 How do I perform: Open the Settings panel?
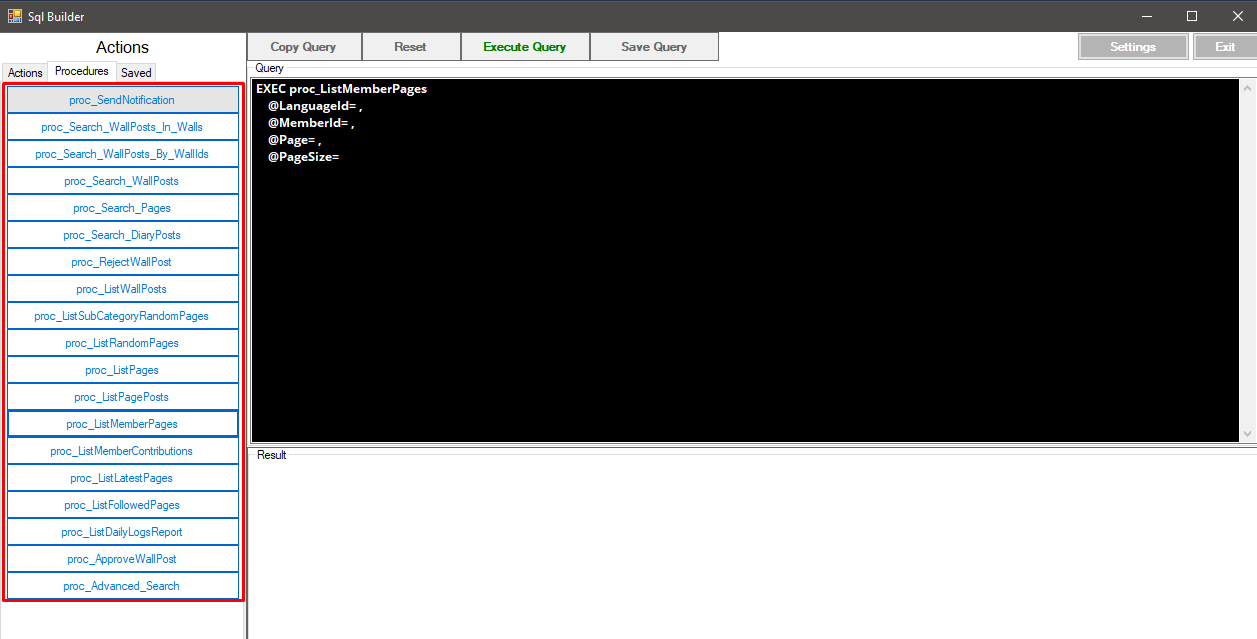(x=1133, y=46)
